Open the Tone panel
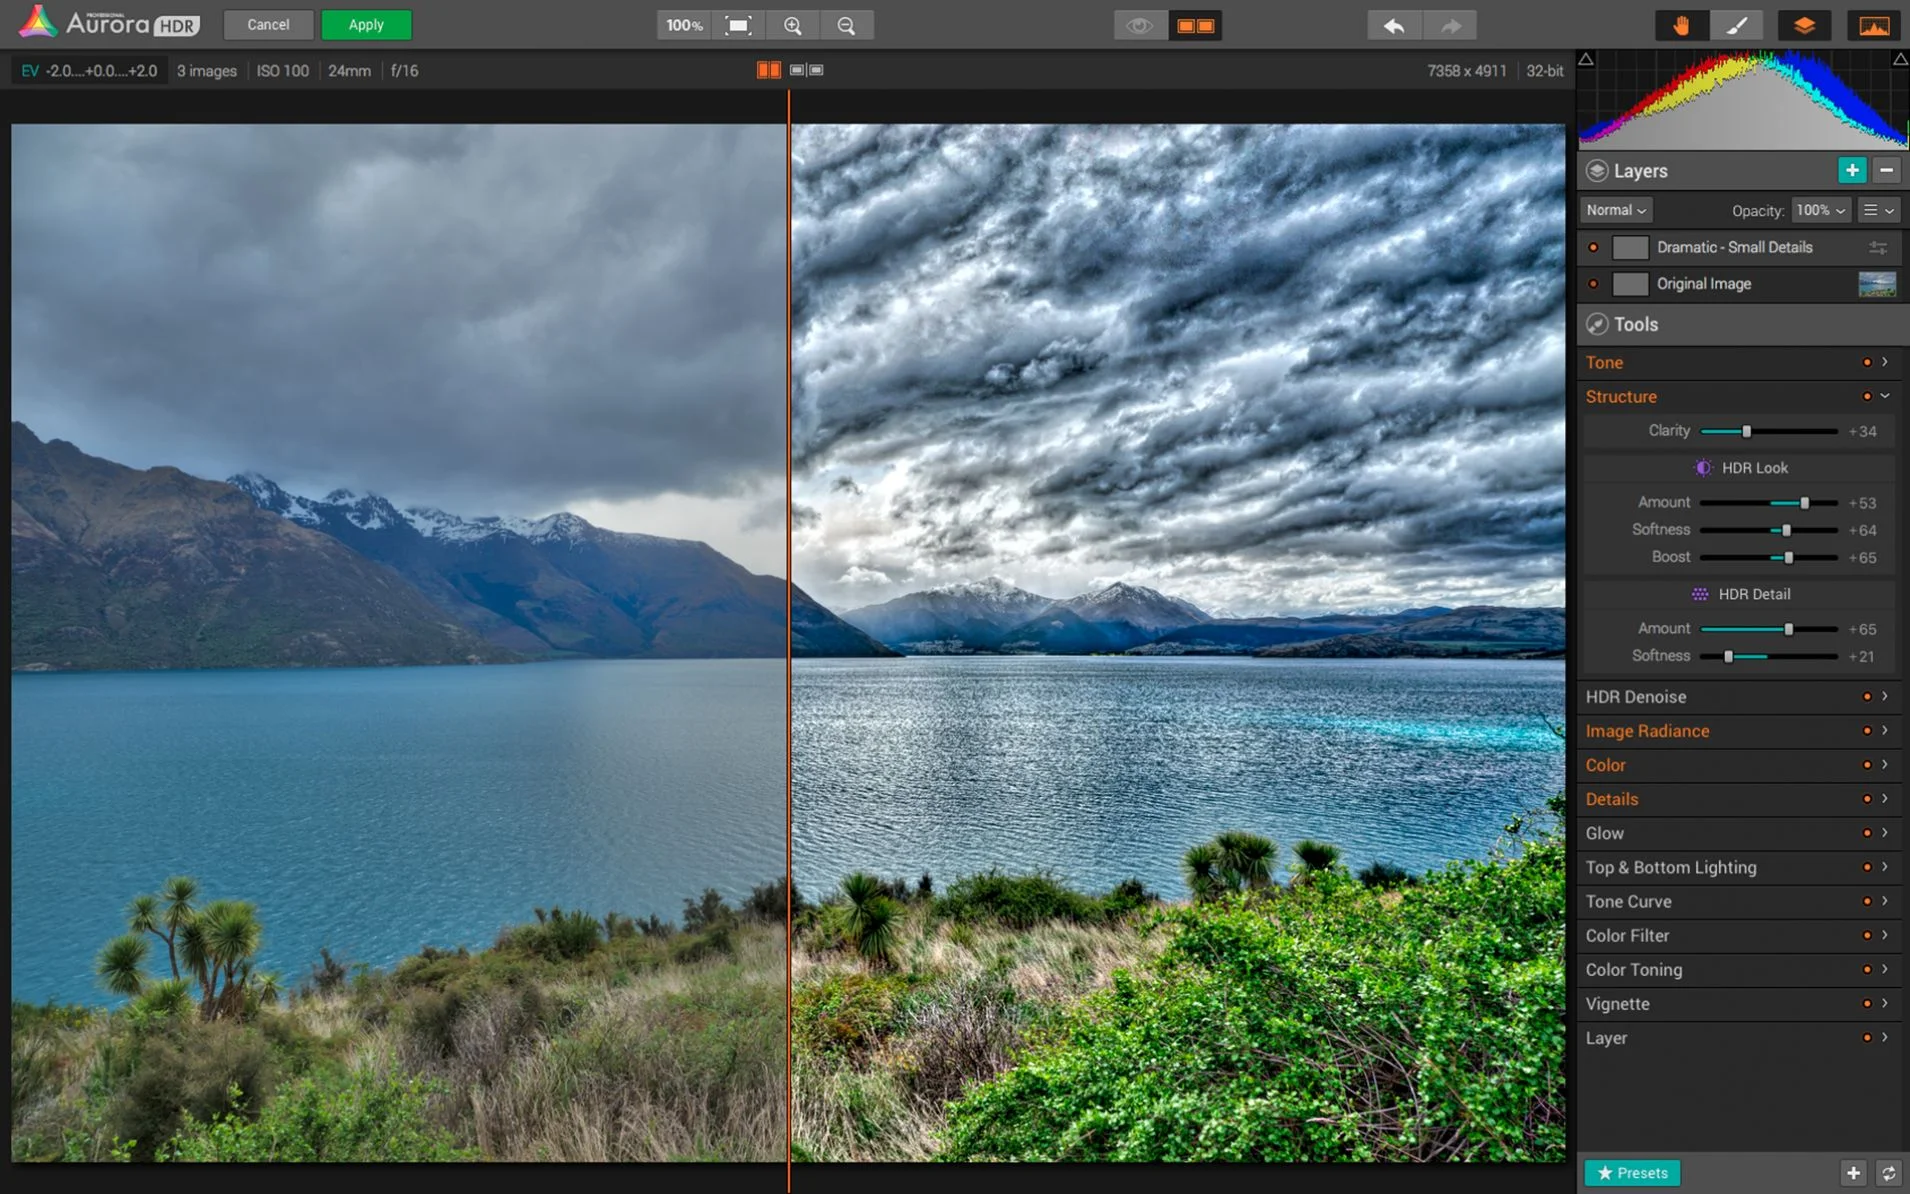This screenshot has width=1910, height=1194. click(1741, 362)
